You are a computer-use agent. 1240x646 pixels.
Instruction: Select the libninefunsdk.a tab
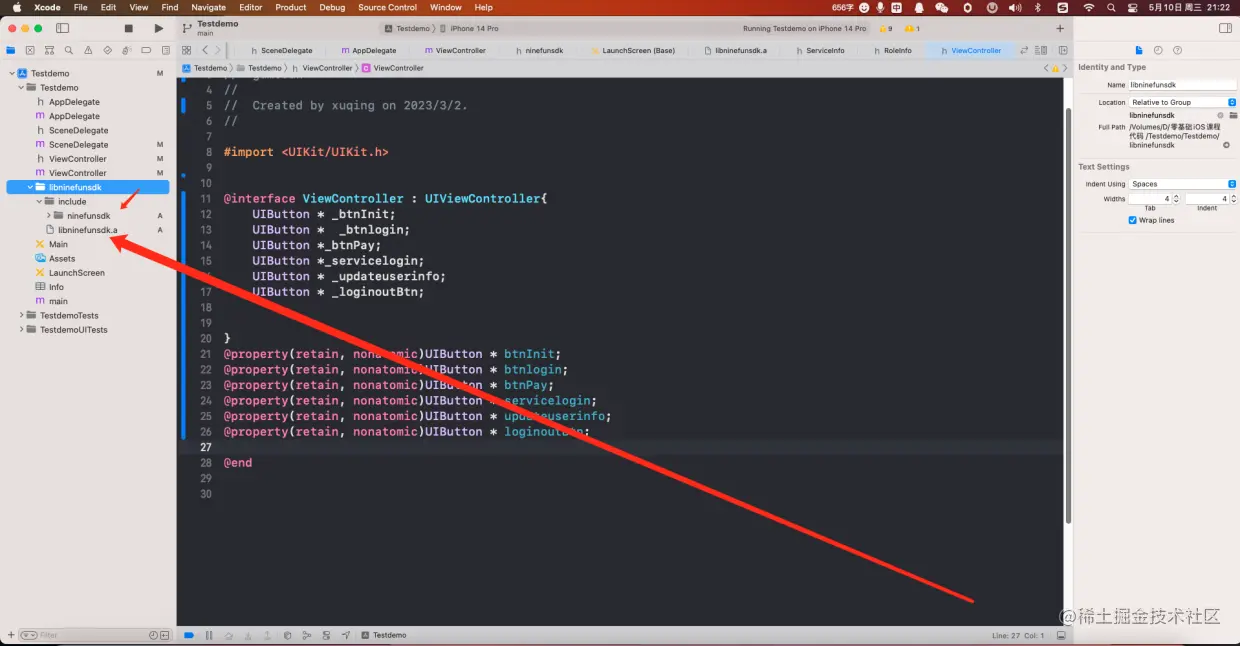[736, 50]
